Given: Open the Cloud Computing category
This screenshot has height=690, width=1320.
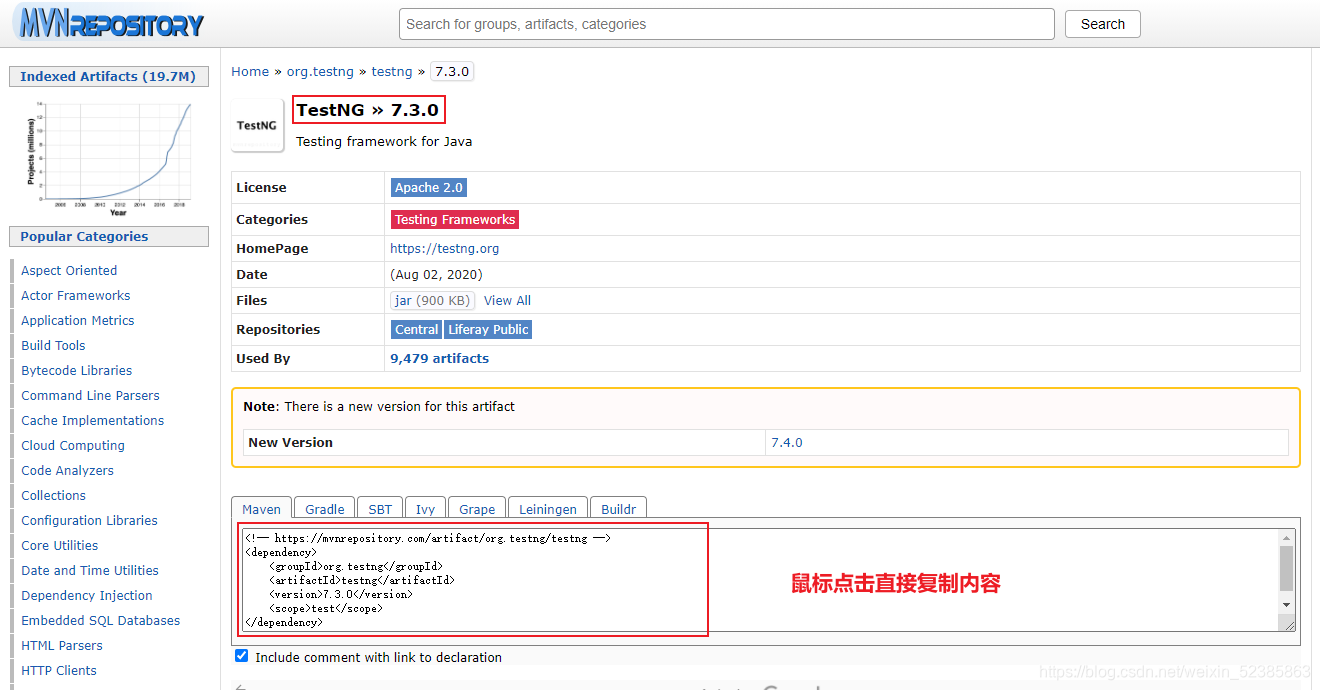Looking at the screenshot, I should (x=73, y=445).
